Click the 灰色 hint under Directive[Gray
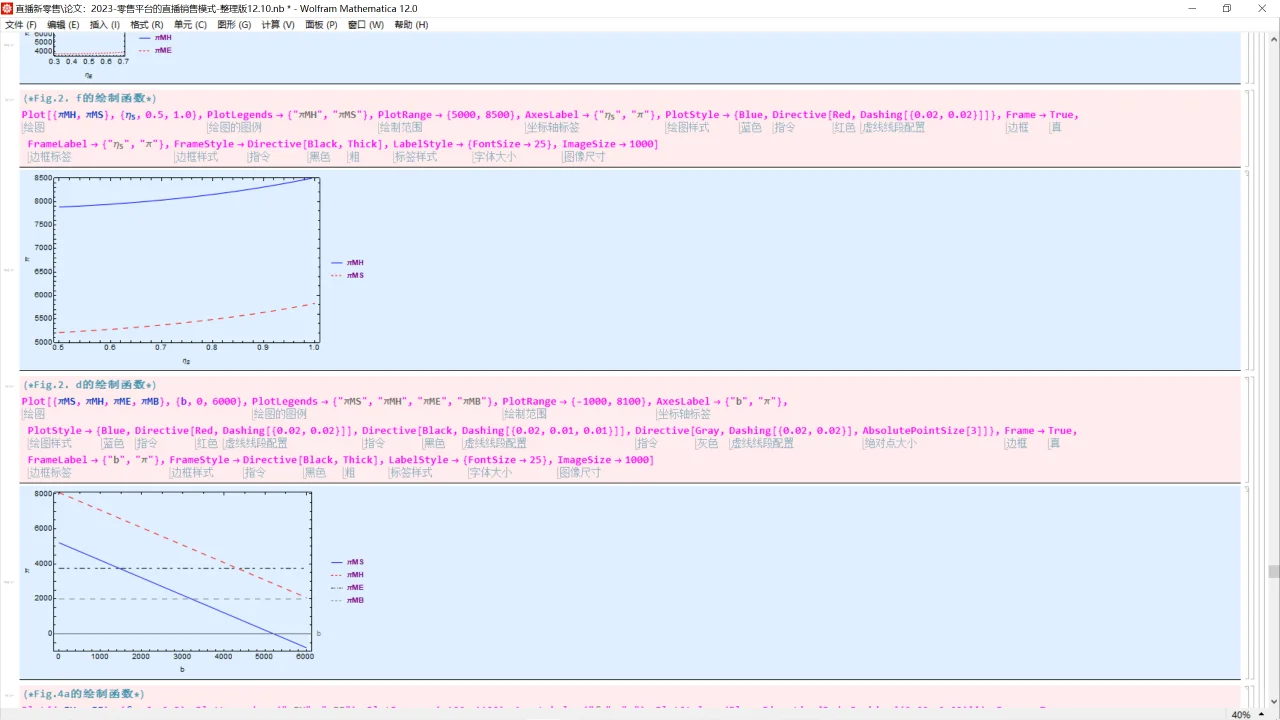This screenshot has height=720, width=1280. click(x=707, y=443)
